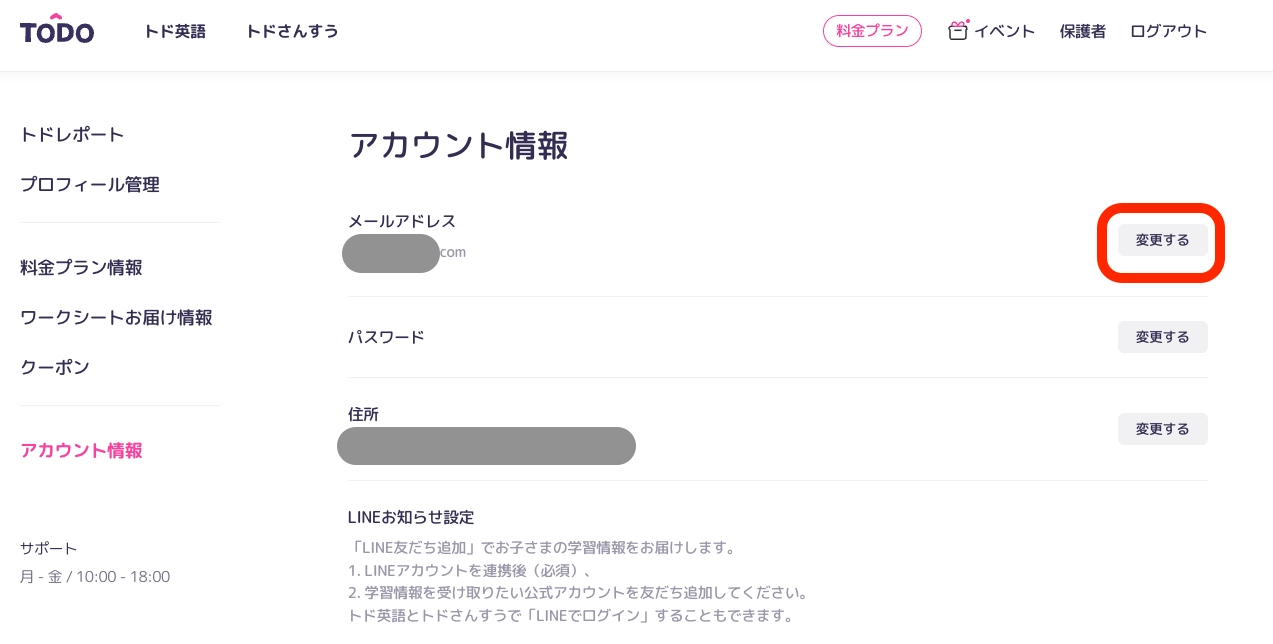This screenshot has height=644, width=1273.
Task: Click 変更する for メールアドレス
Action: tap(1162, 240)
